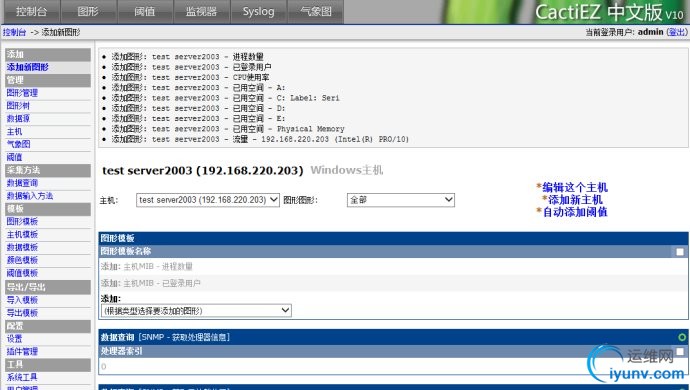
Task: Click the 添加新主机 link
Action: (575, 199)
